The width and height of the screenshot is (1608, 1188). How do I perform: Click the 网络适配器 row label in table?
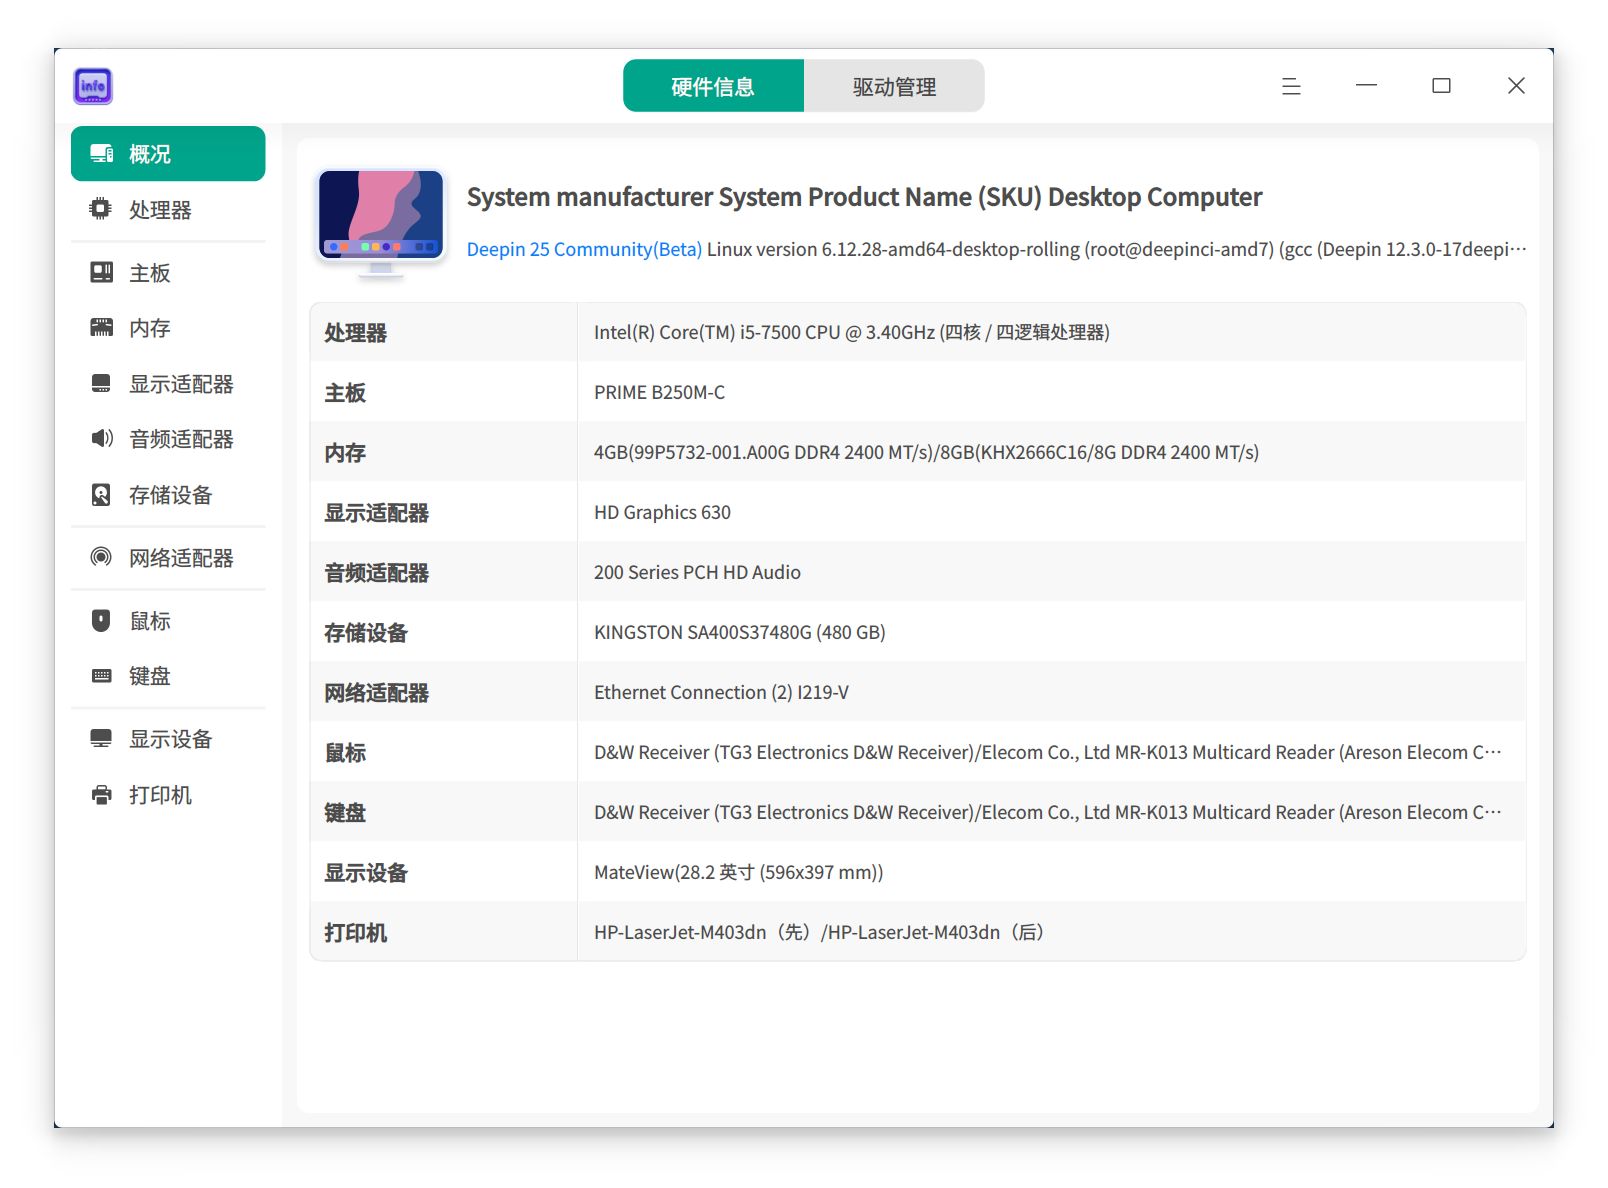coord(376,692)
